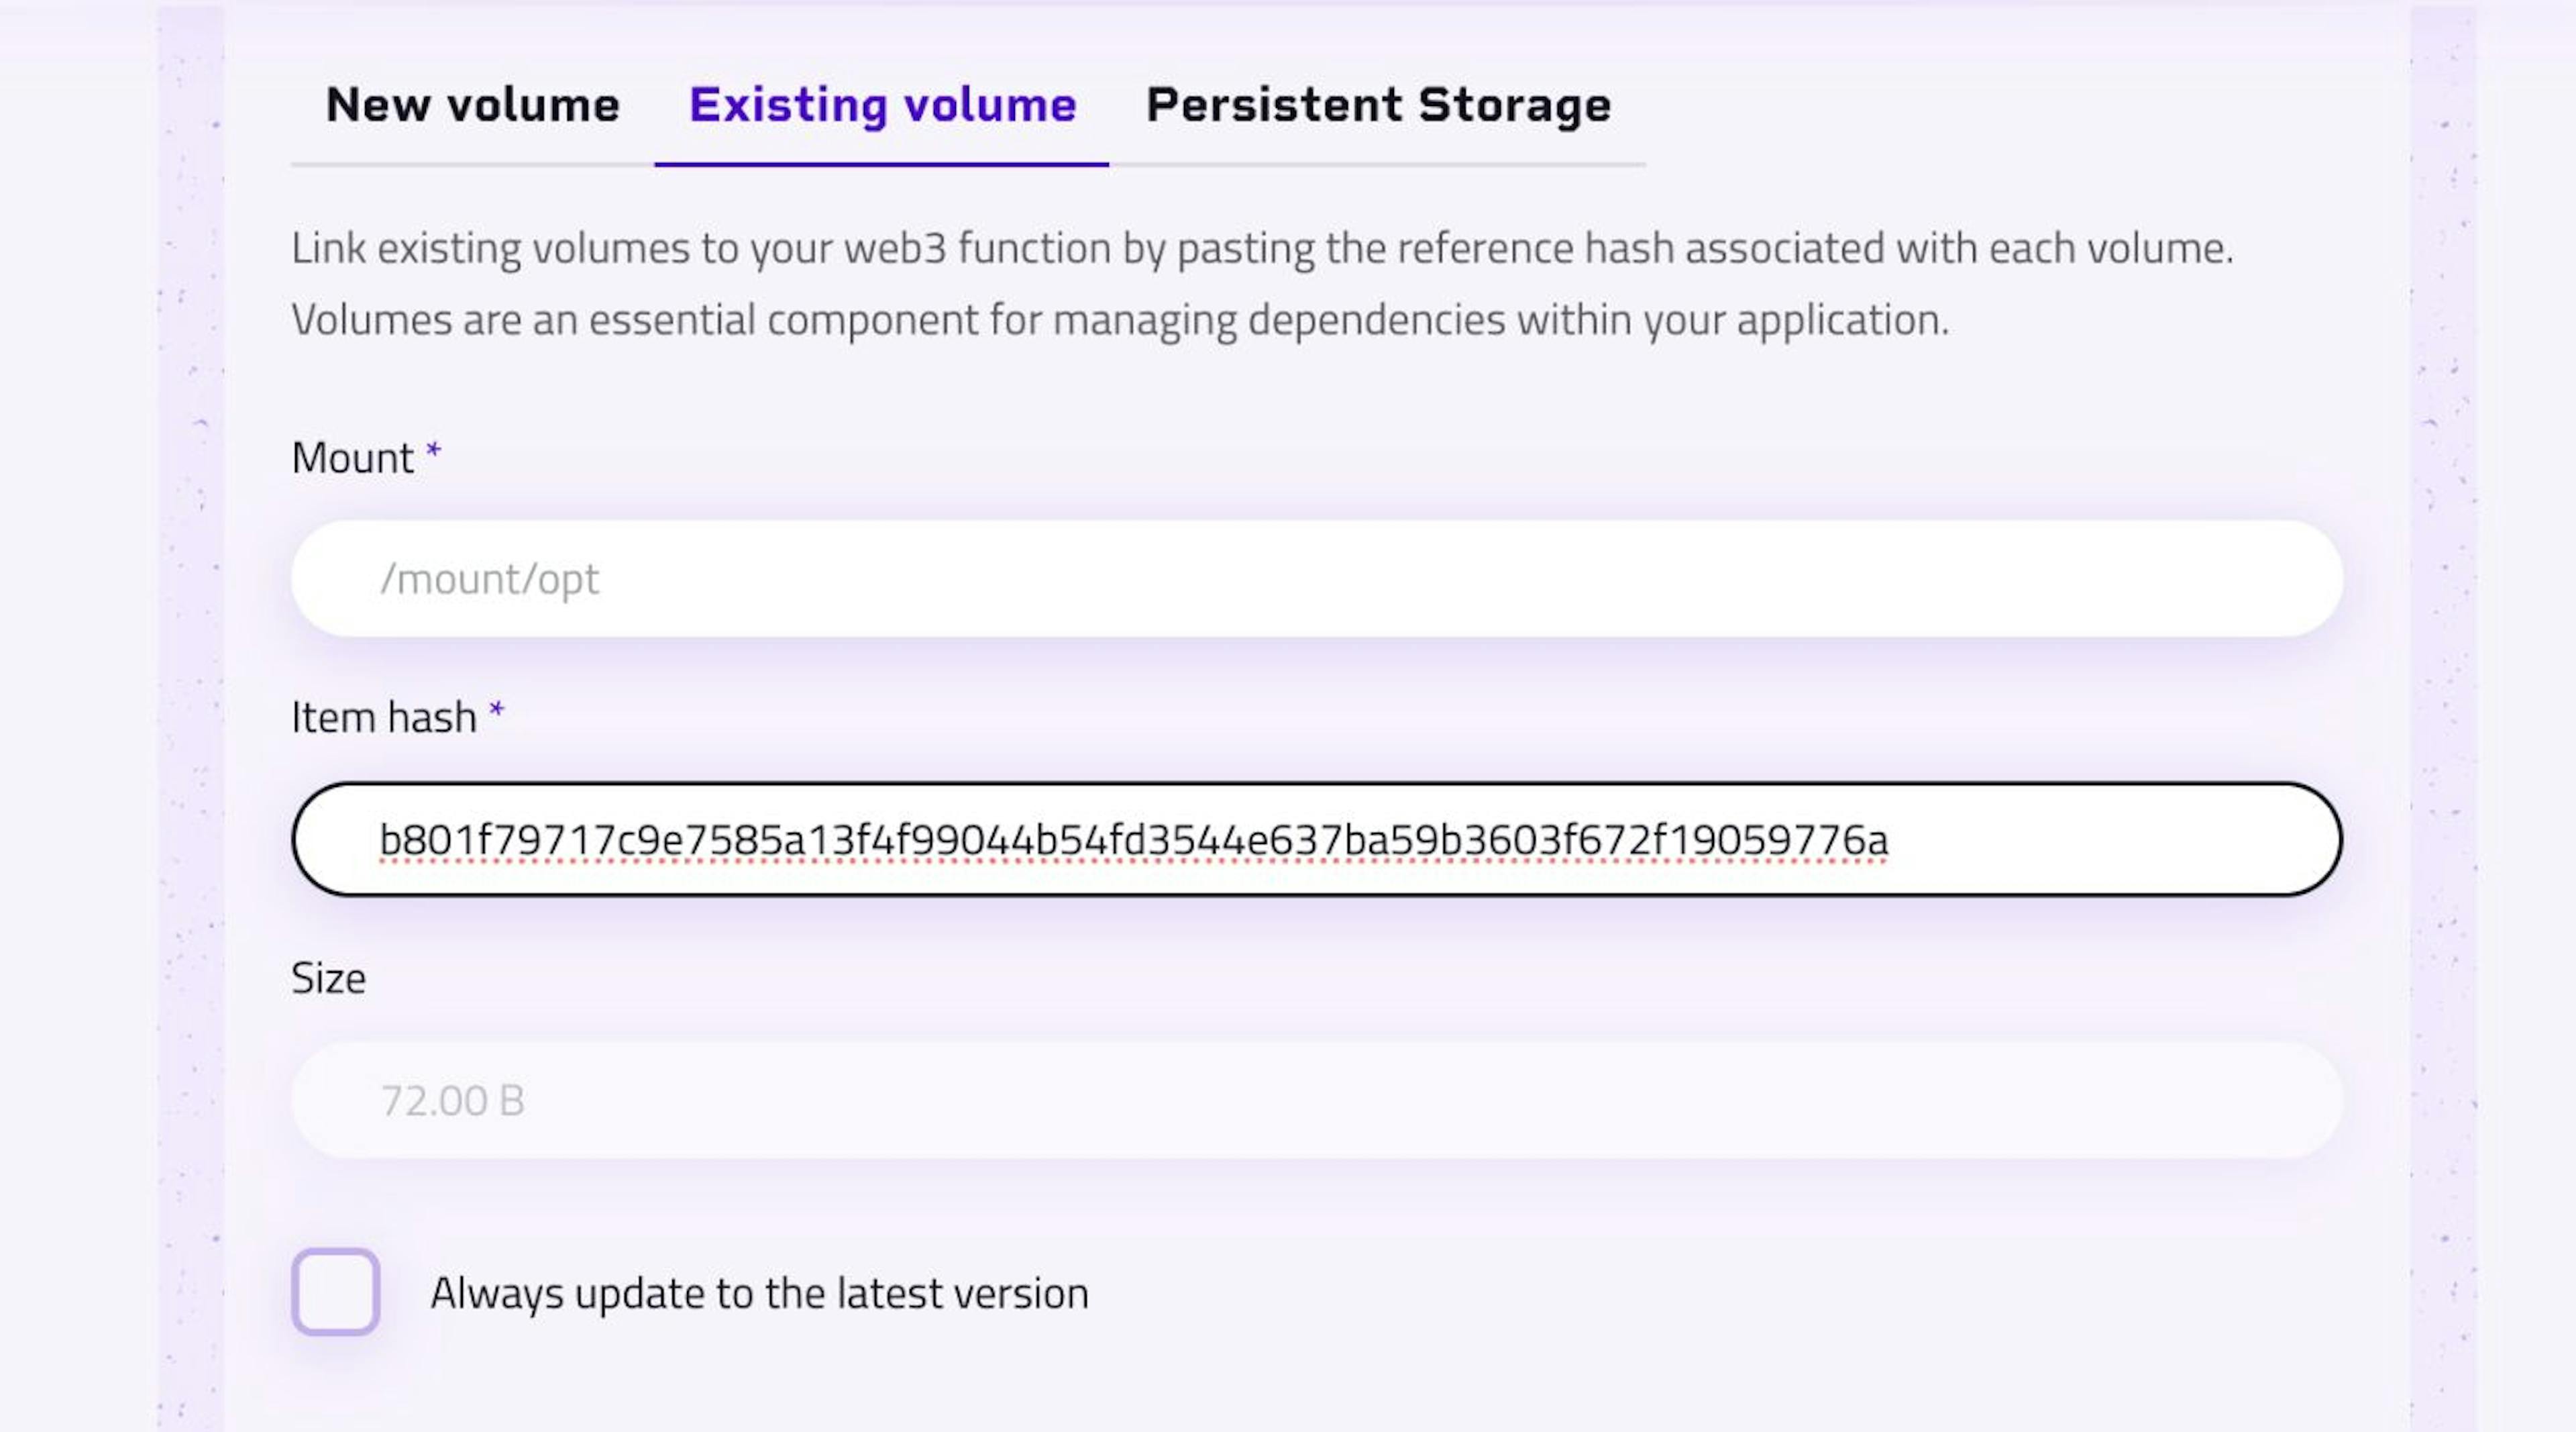Click the purple underline beneath Existing volume

[881, 164]
